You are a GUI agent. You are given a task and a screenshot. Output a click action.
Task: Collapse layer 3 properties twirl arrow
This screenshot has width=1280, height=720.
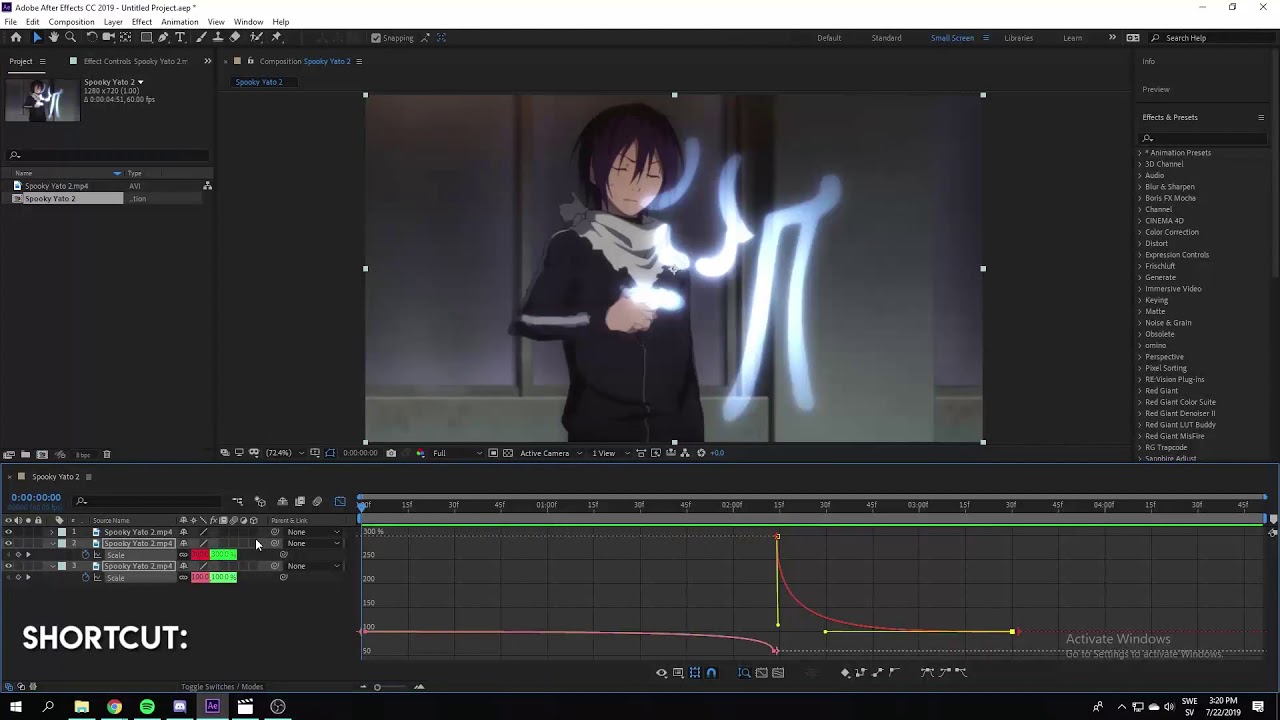click(53, 566)
